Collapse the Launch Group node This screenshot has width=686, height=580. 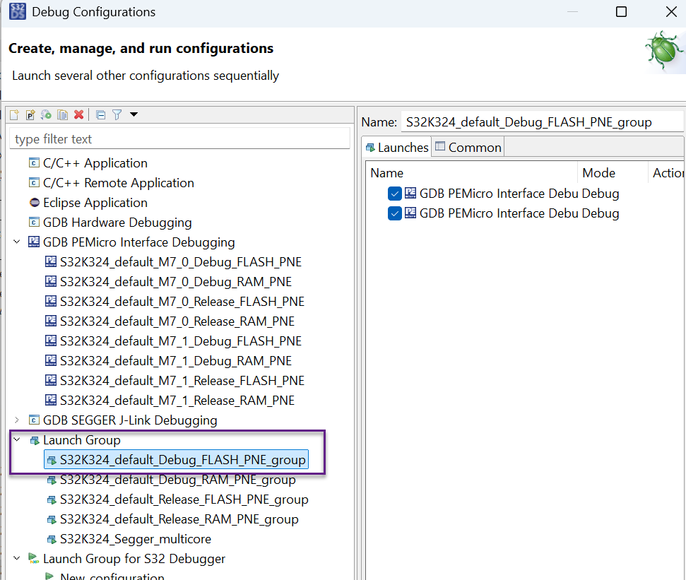click(17, 439)
